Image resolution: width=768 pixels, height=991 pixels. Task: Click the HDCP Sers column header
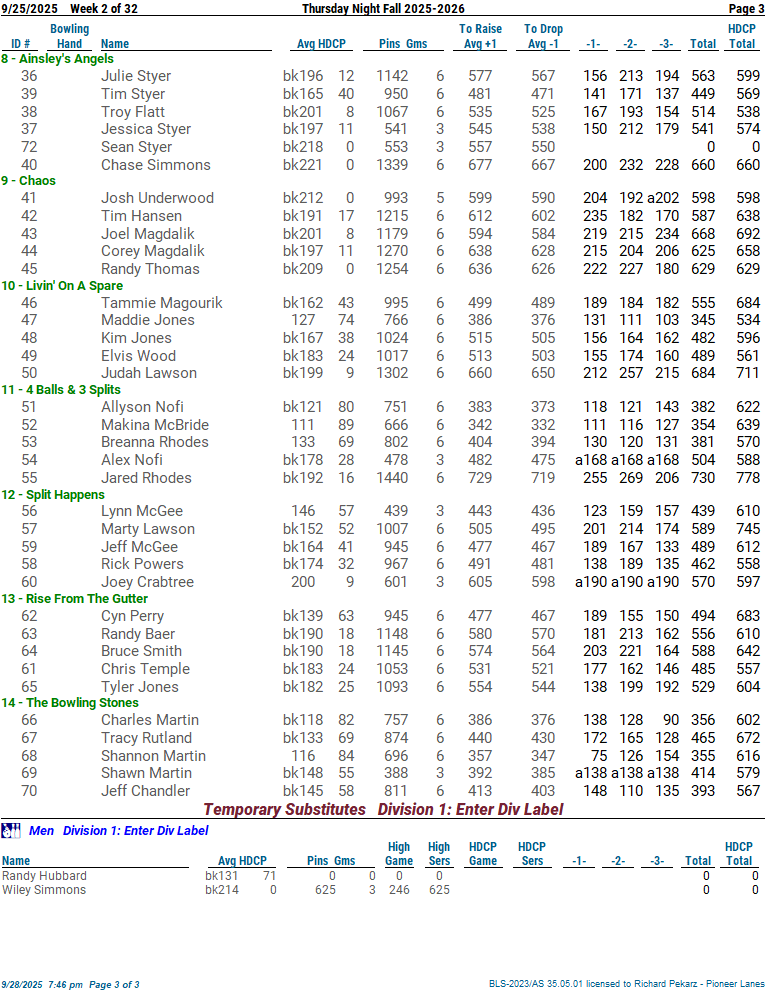point(532,854)
